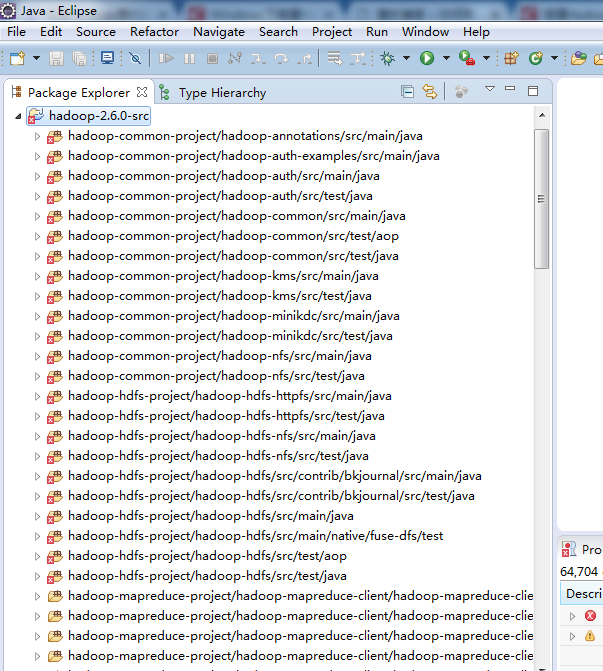Open the Project menu
Image resolution: width=603 pixels, height=671 pixels.
332,32
